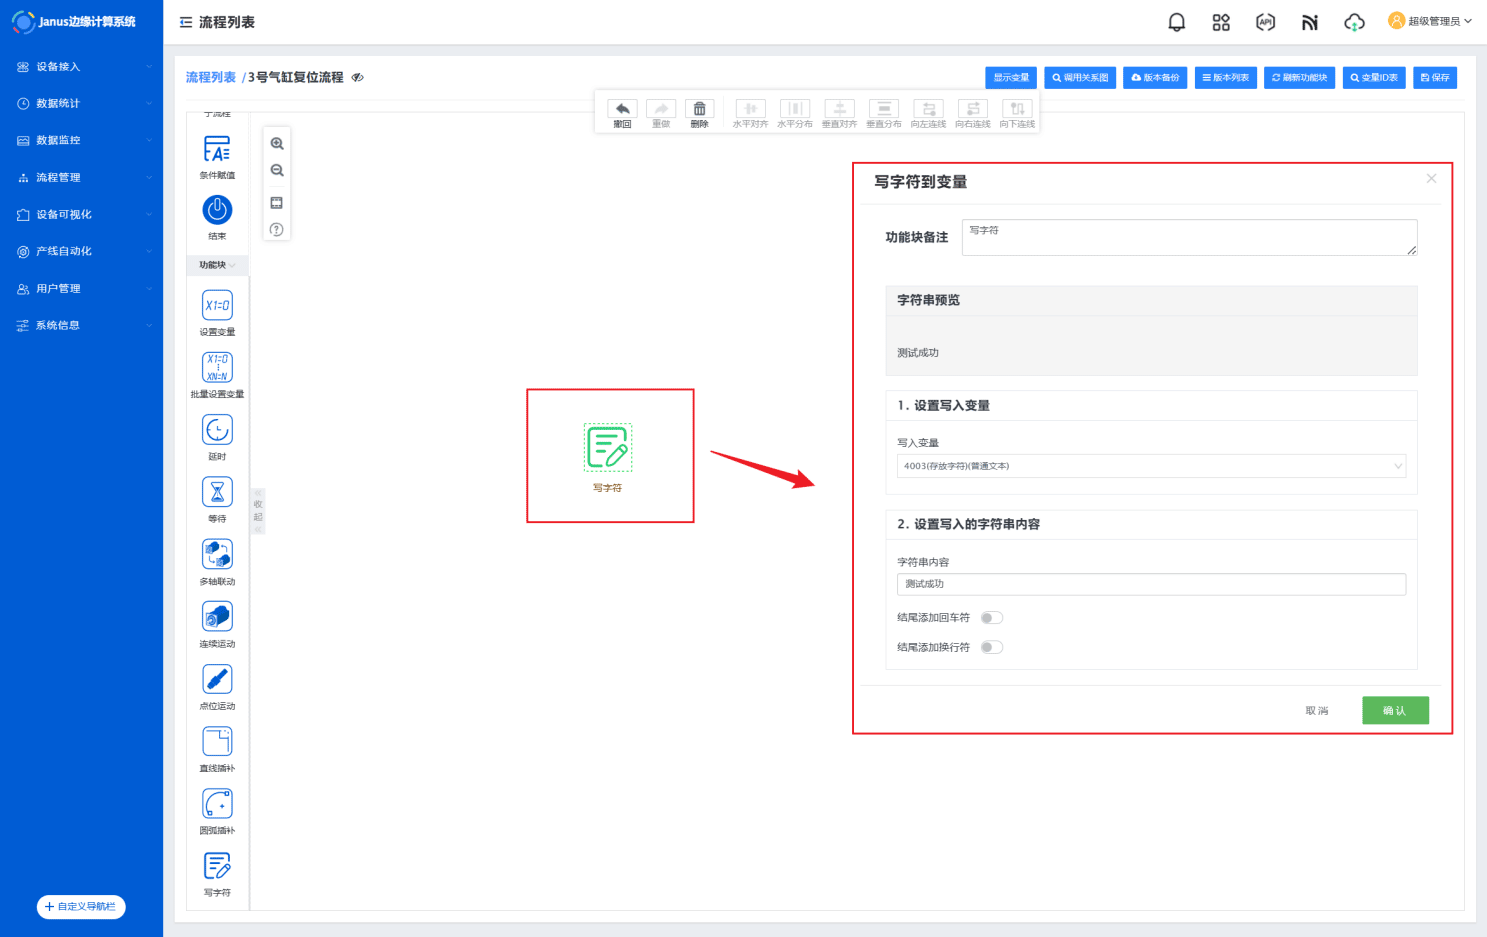Click the zoom in magnifier icon
Viewport: 1487px width, 937px height.
click(x=277, y=144)
